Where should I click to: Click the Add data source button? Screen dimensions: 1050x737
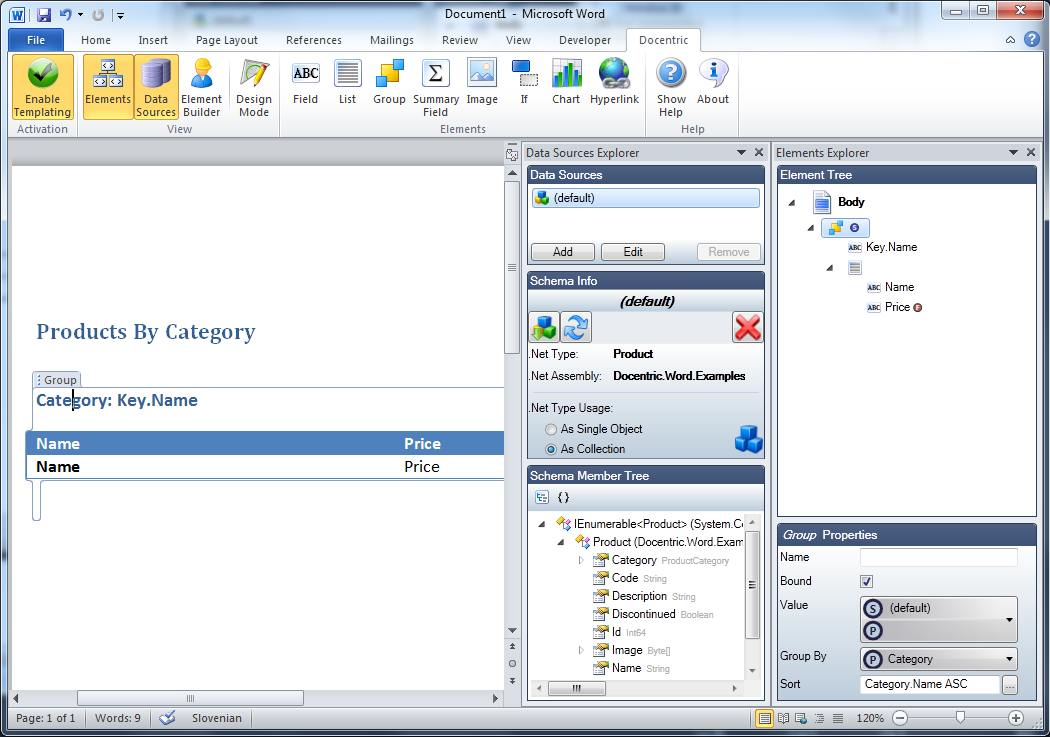pyautogui.click(x=562, y=252)
